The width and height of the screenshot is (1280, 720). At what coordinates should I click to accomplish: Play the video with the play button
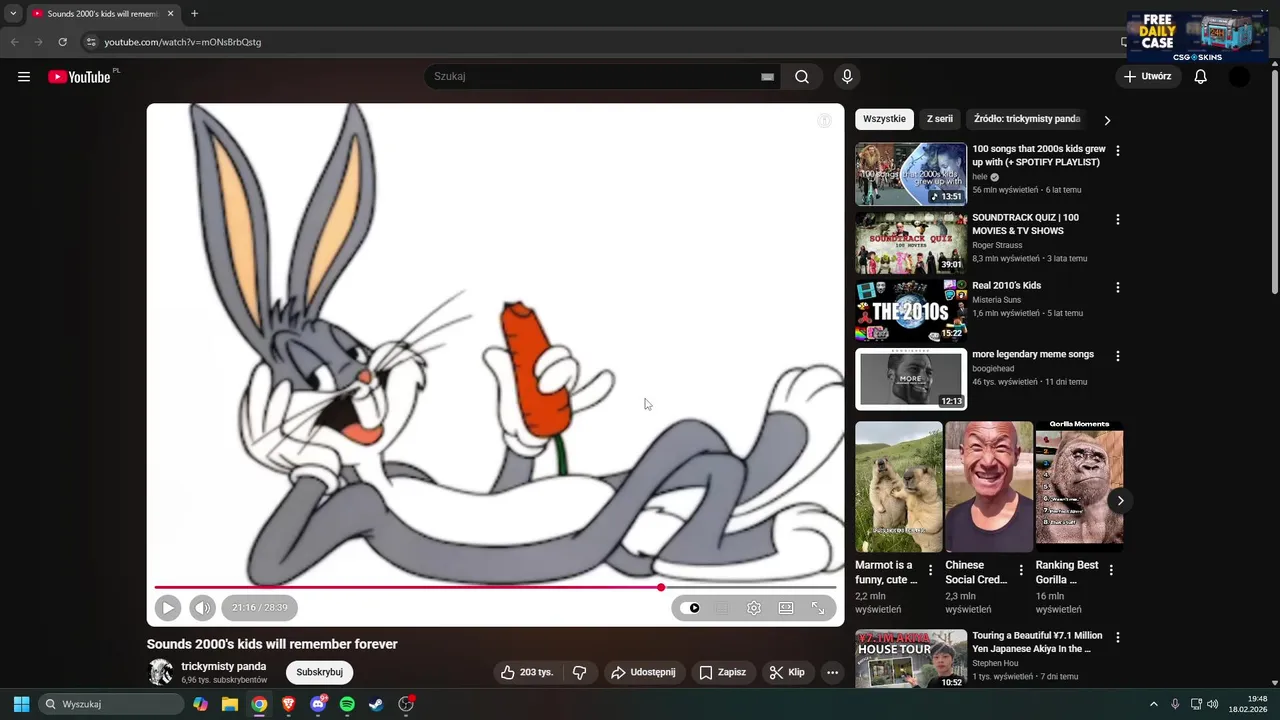168,607
